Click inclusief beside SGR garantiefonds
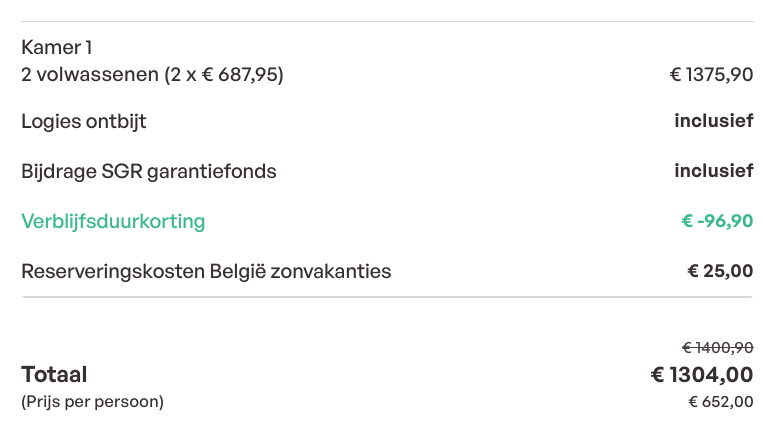 pos(714,171)
